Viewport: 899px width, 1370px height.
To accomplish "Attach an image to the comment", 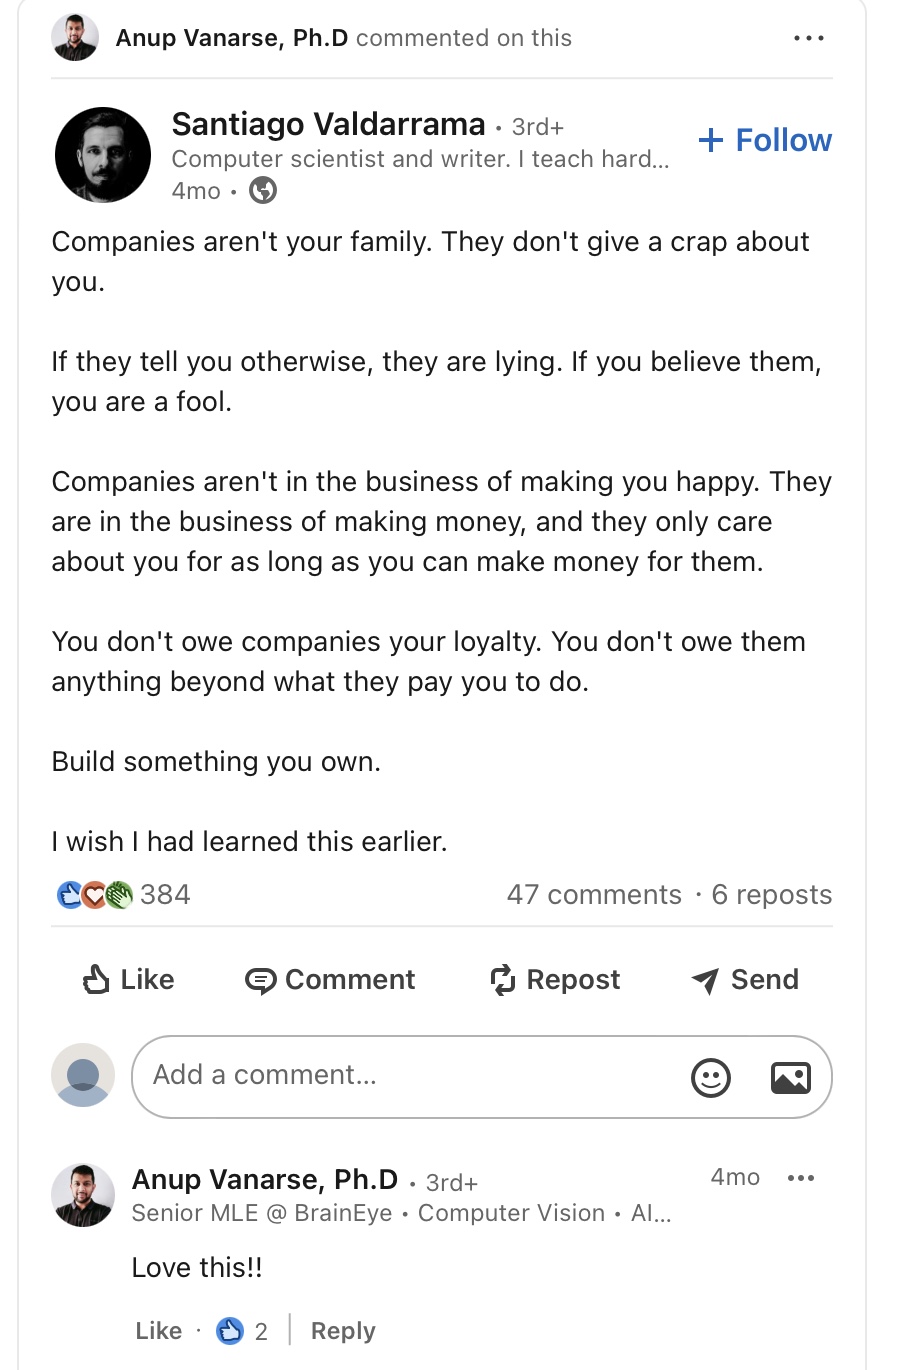I will pos(791,1077).
